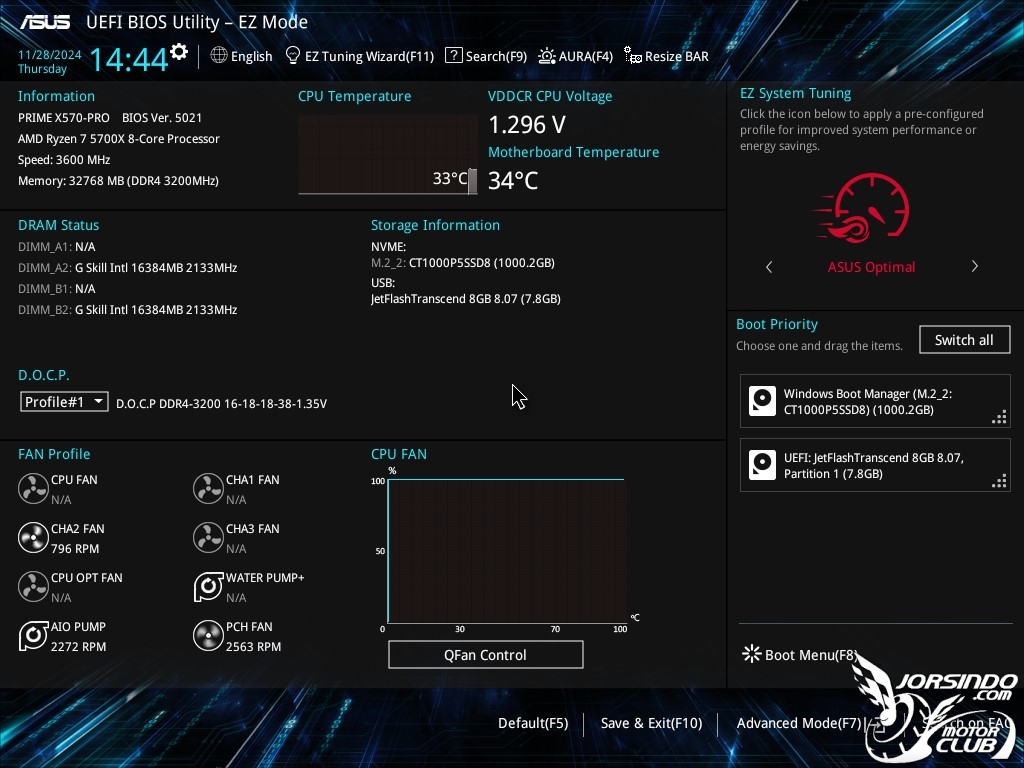1024x768 pixels.
Task: Open AURA(F4) menu
Action: [586, 56]
